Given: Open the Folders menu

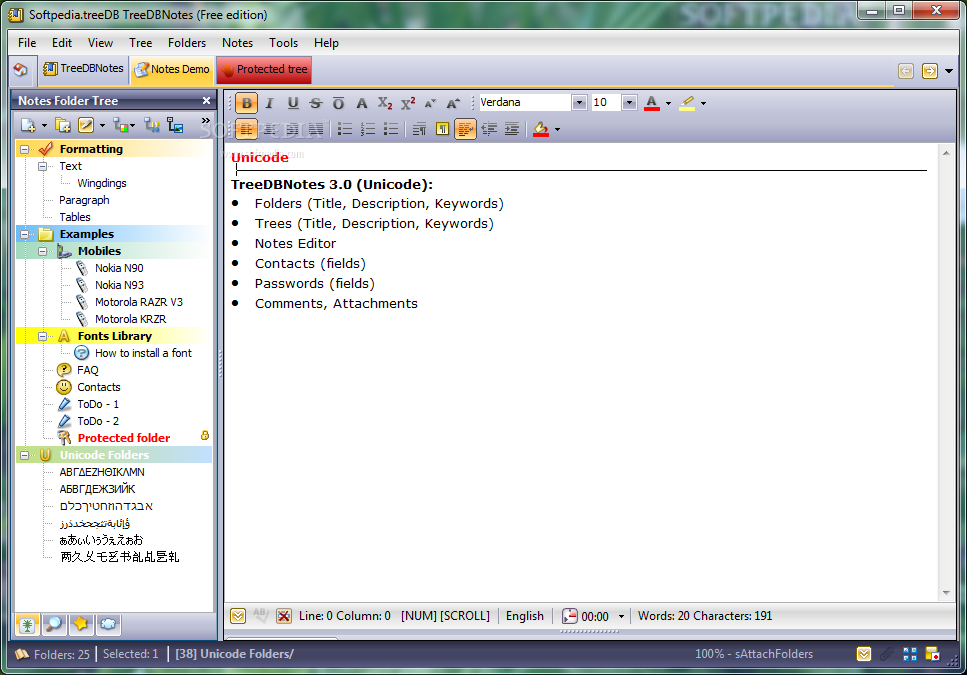Looking at the screenshot, I should [186, 43].
